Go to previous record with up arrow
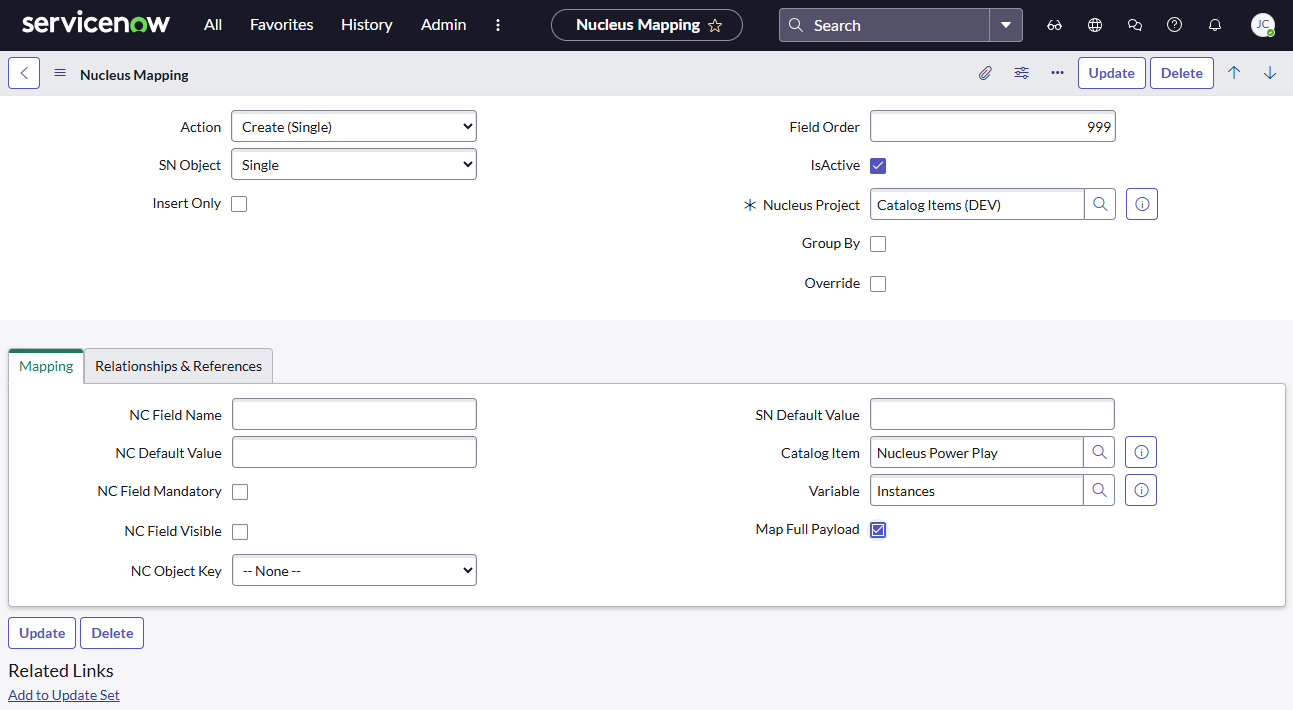The height and width of the screenshot is (710, 1293). pyautogui.click(x=1234, y=73)
